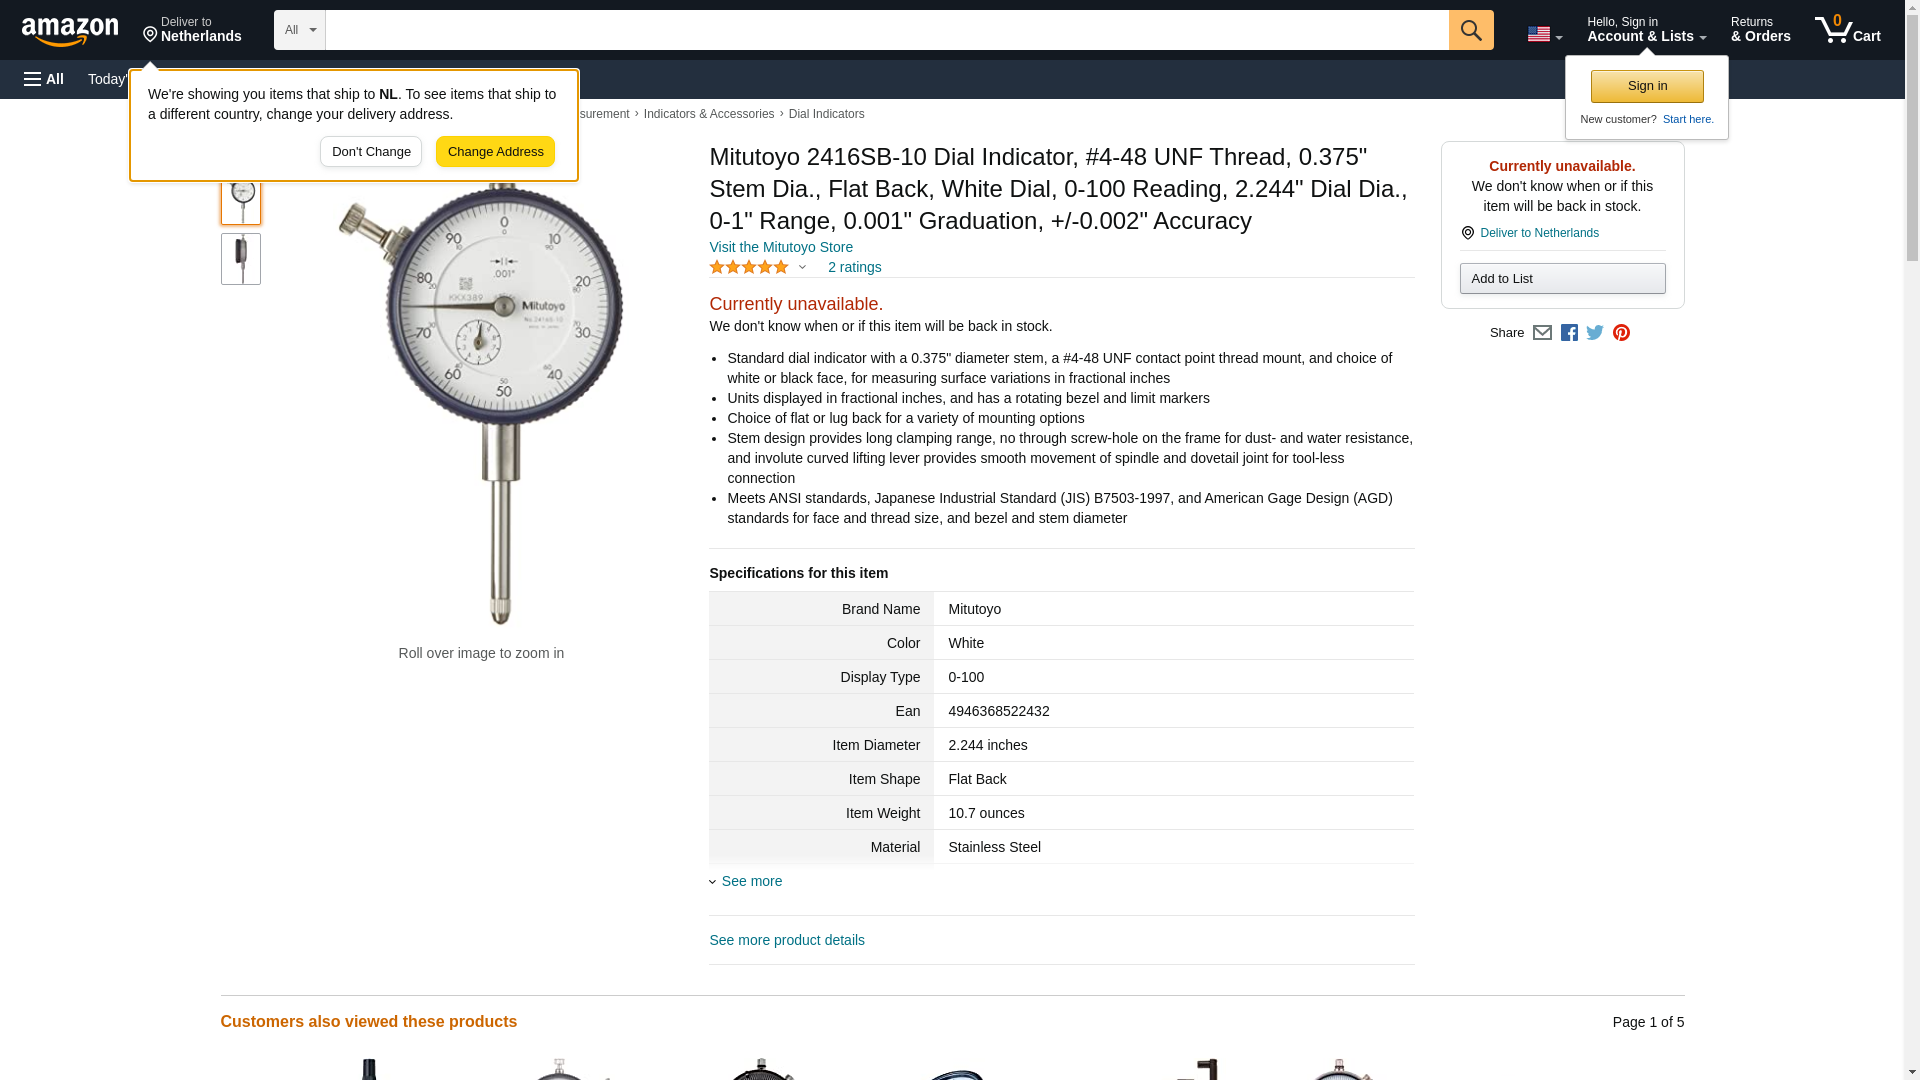Screen dimensions: 1920x1080
Task: Click the Don't Change button
Action: click(371, 152)
